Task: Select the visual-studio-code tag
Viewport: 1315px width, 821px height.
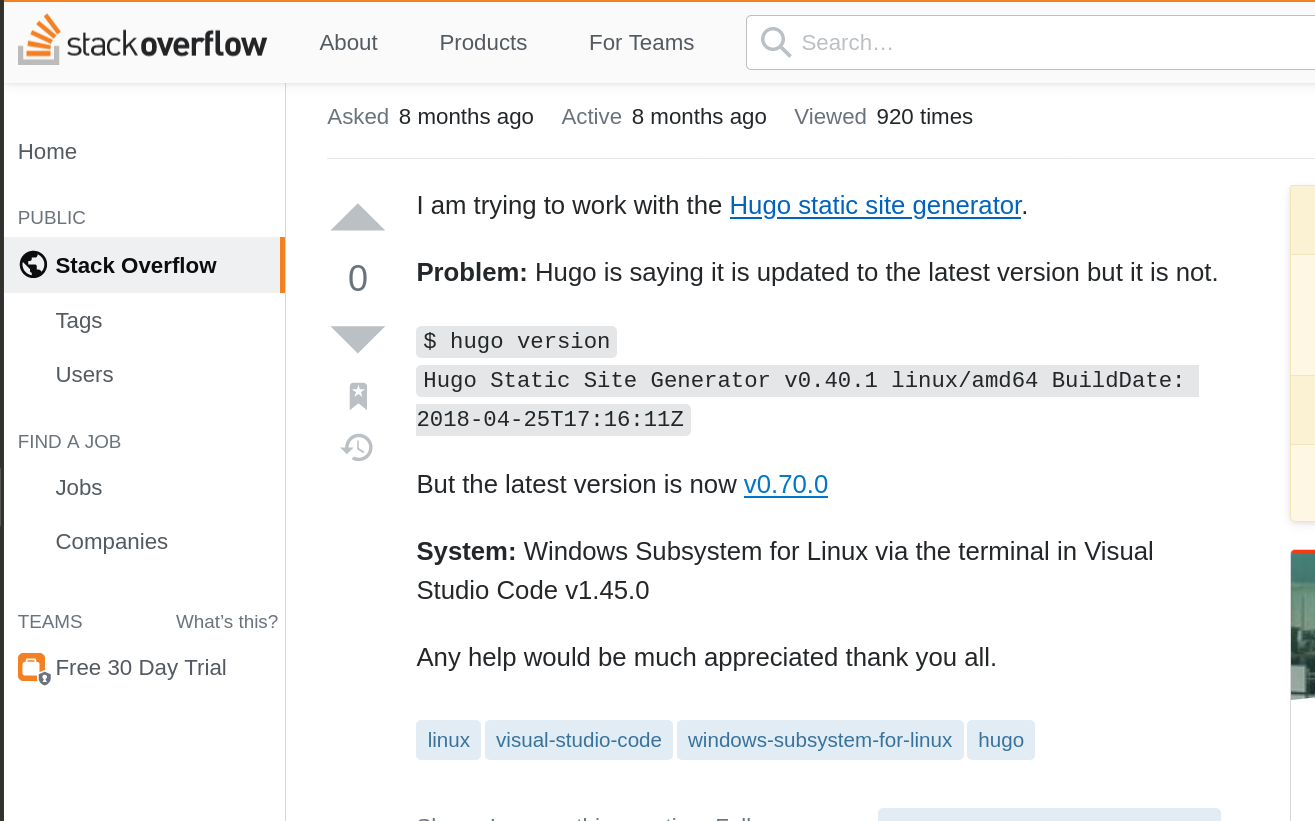Action: click(x=579, y=740)
